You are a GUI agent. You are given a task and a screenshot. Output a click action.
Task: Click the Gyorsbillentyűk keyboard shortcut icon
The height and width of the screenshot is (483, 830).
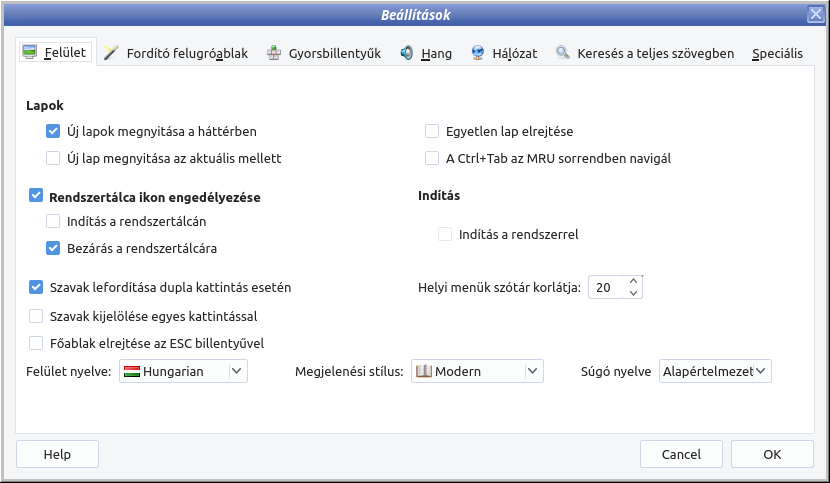tap(274, 53)
